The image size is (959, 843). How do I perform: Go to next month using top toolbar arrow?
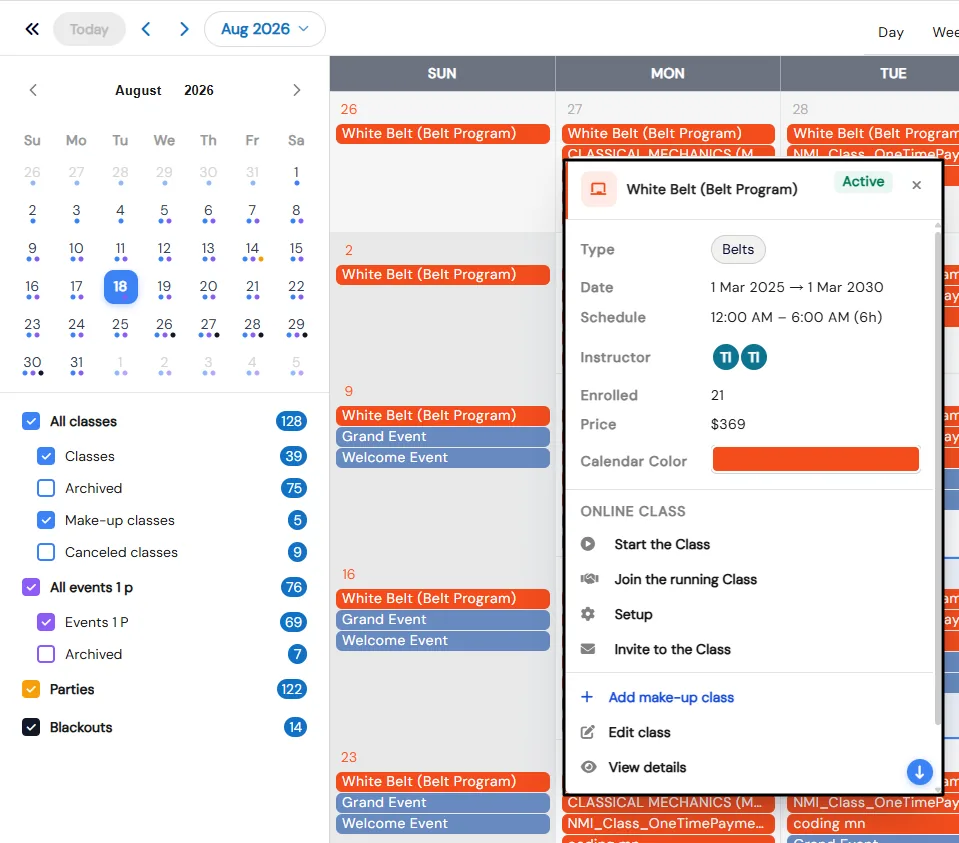point(184,29)
